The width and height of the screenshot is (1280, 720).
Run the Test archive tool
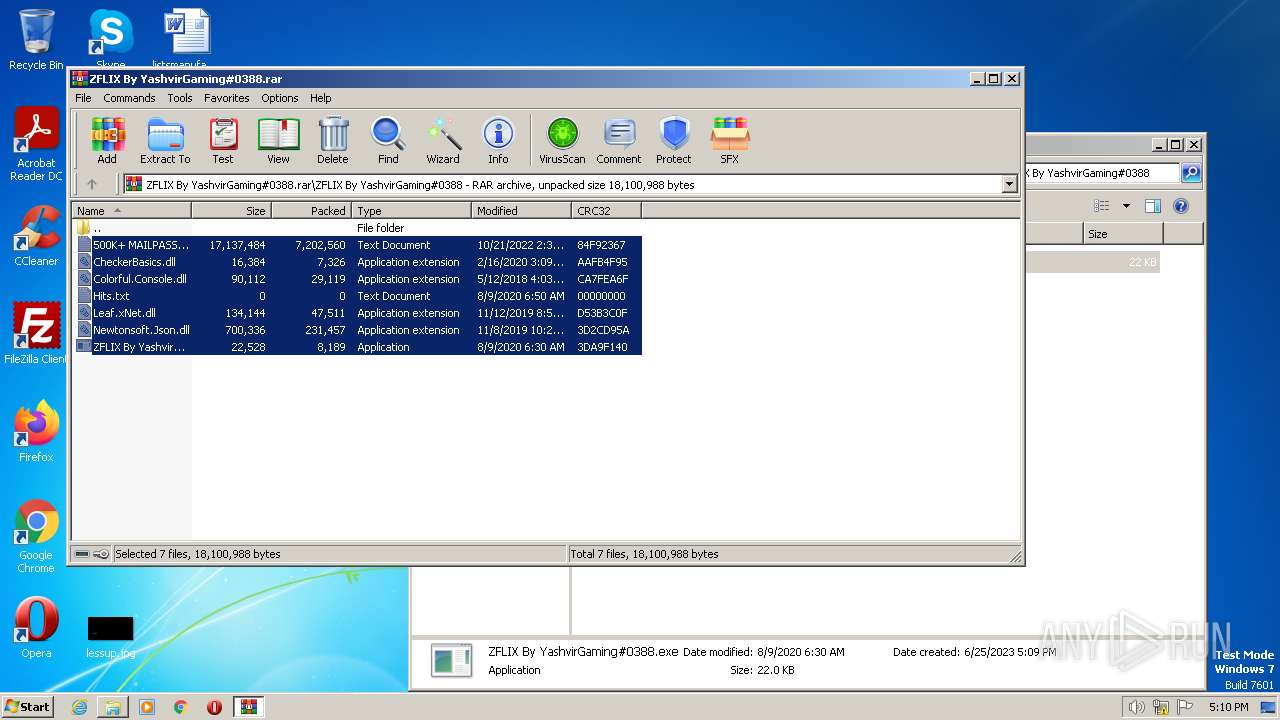coord(223,140)
